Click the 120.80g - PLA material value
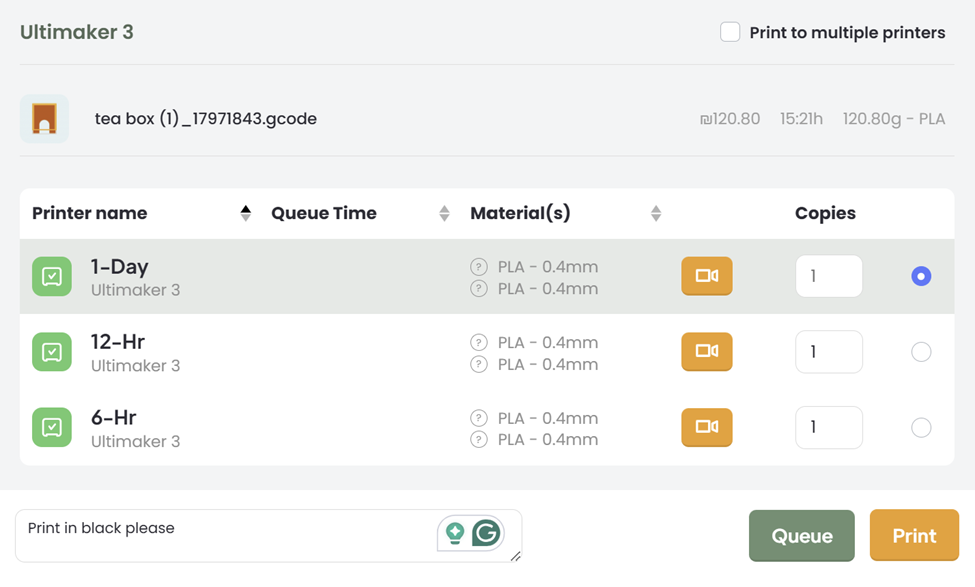The height and width of the screenshot is (587, 975). tap(894, 119)
